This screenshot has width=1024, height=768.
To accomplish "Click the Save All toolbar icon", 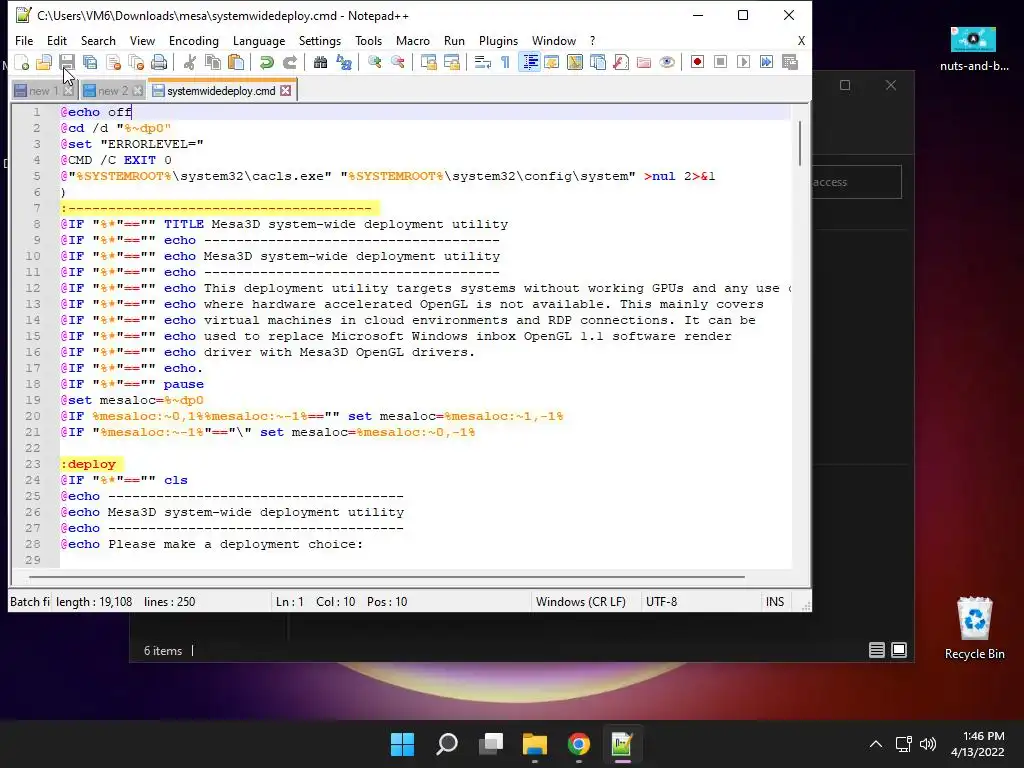I will pos(89,62).
